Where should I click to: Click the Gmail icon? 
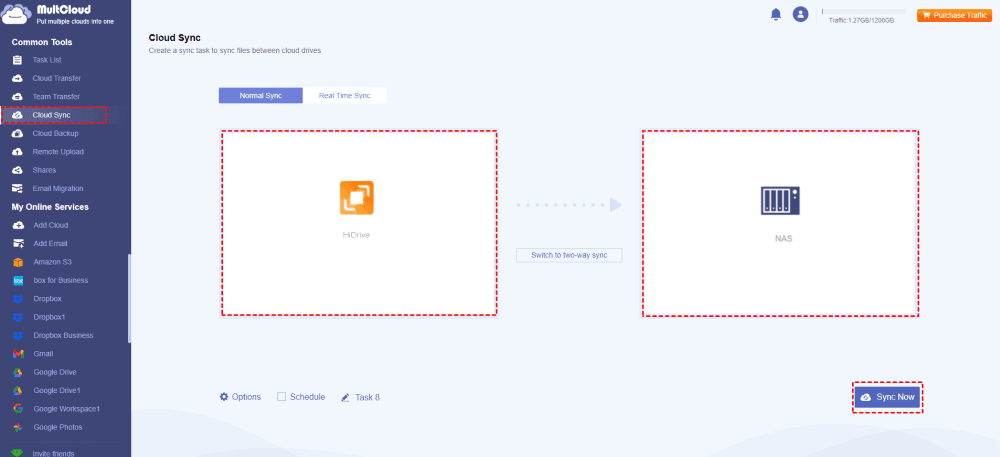pyautogui.click(x=18, y=354)
